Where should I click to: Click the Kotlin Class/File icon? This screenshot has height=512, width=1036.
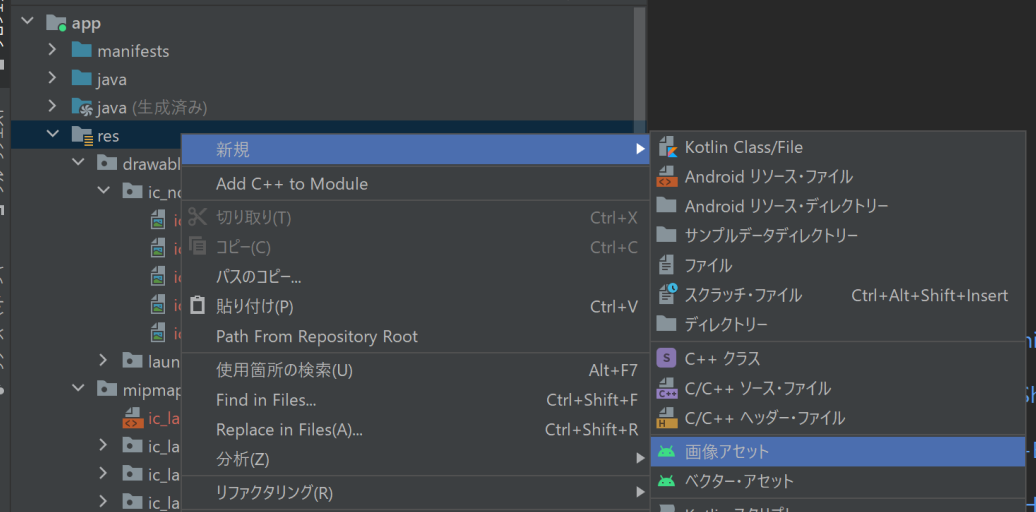point(666,147)
